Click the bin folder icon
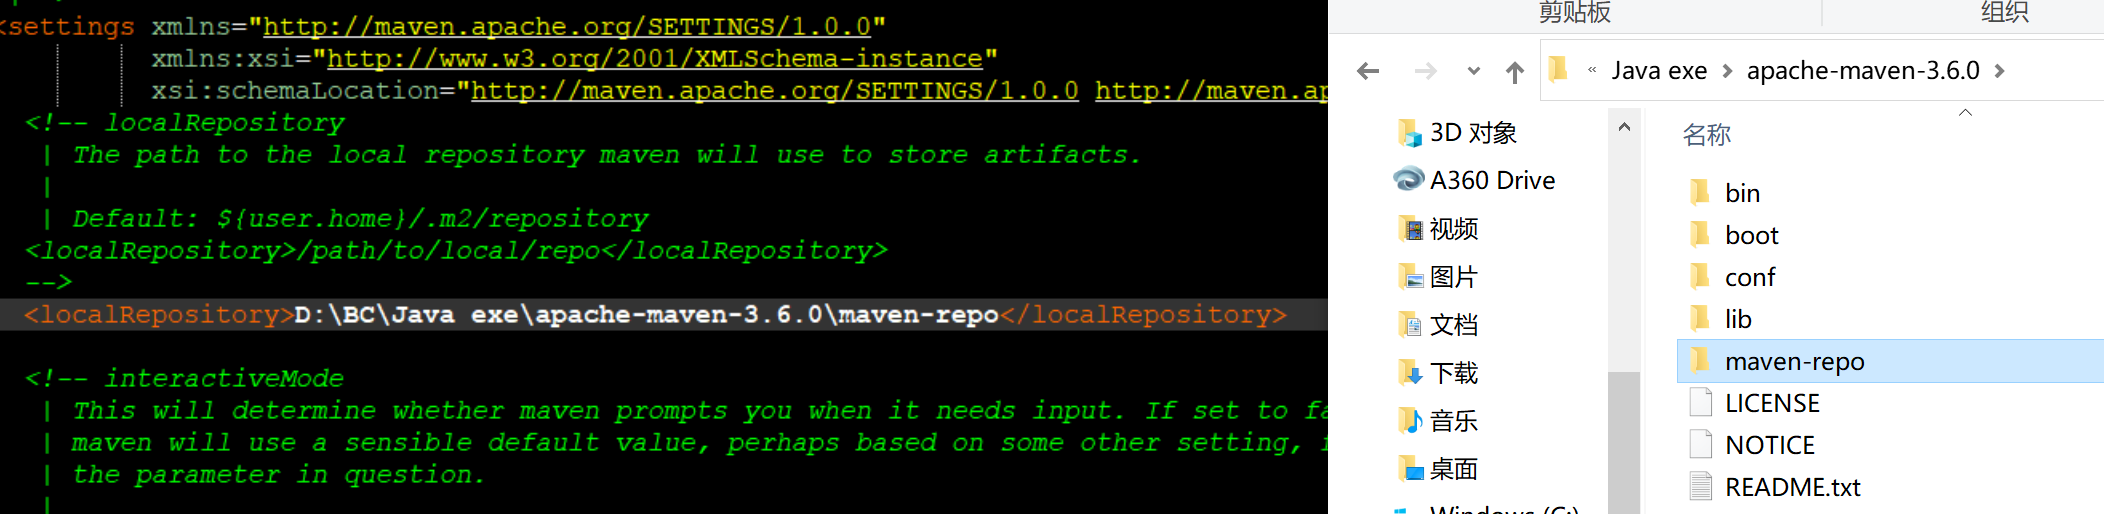The width and height of the screenshot is (2104, 514). (x=1699, y=192)
